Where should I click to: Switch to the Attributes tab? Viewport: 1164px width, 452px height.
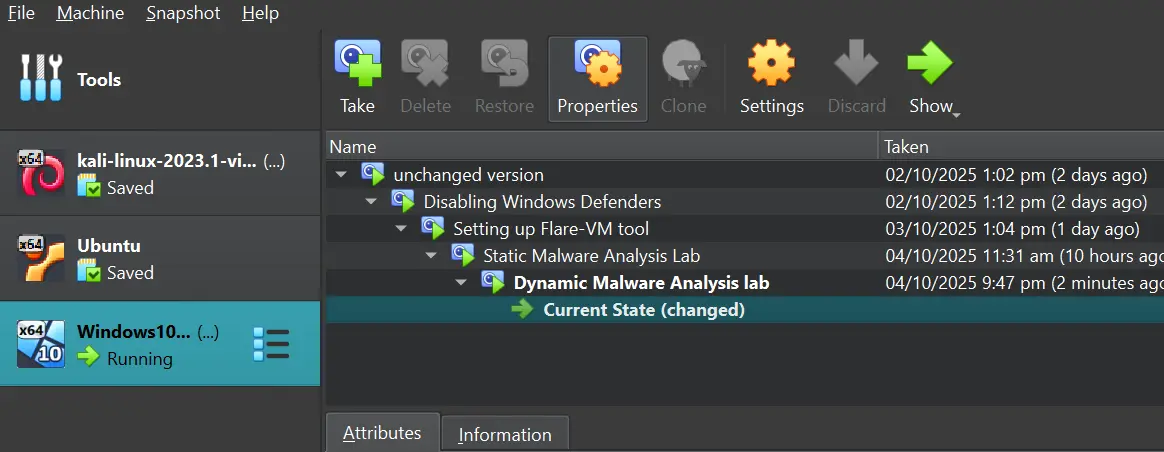coord(382,433)
